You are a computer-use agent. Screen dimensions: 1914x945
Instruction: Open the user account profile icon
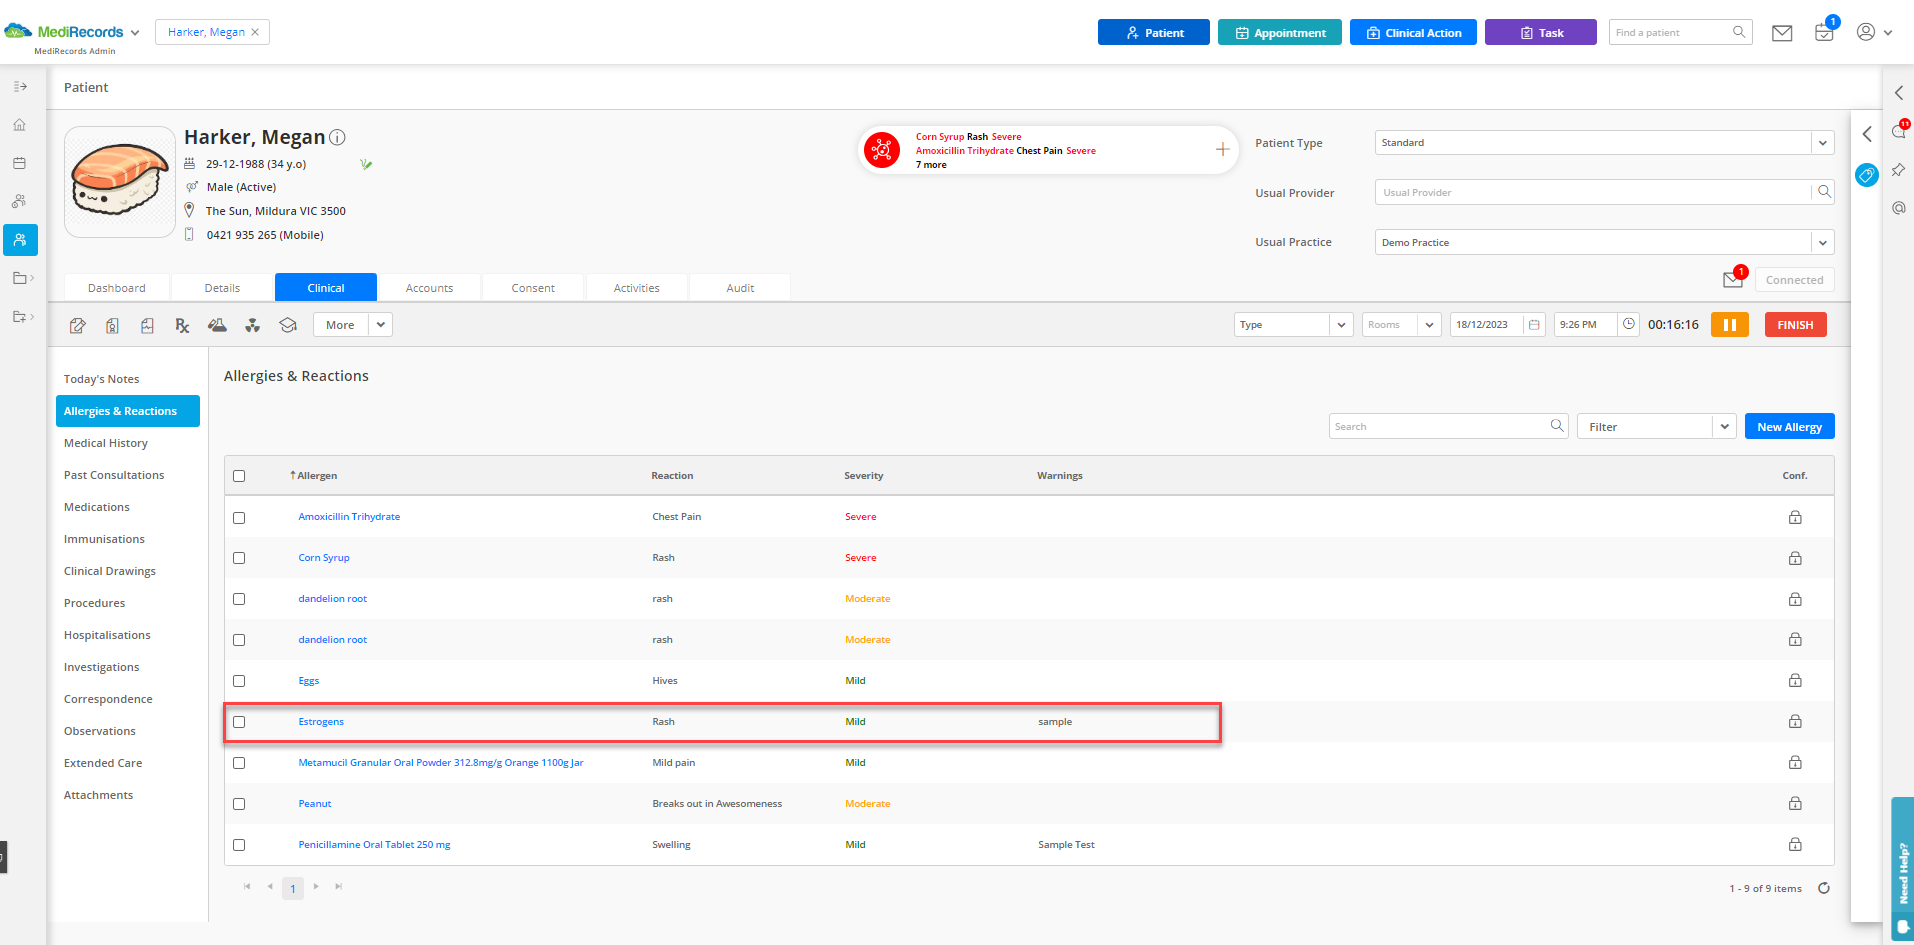(1866, 32)
